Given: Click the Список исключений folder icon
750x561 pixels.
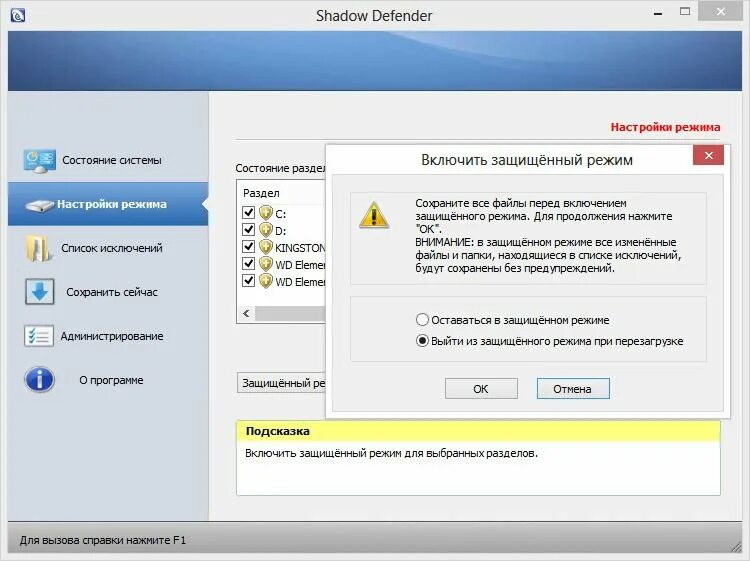Looking at the screenshot, I should tap(39, 248).
